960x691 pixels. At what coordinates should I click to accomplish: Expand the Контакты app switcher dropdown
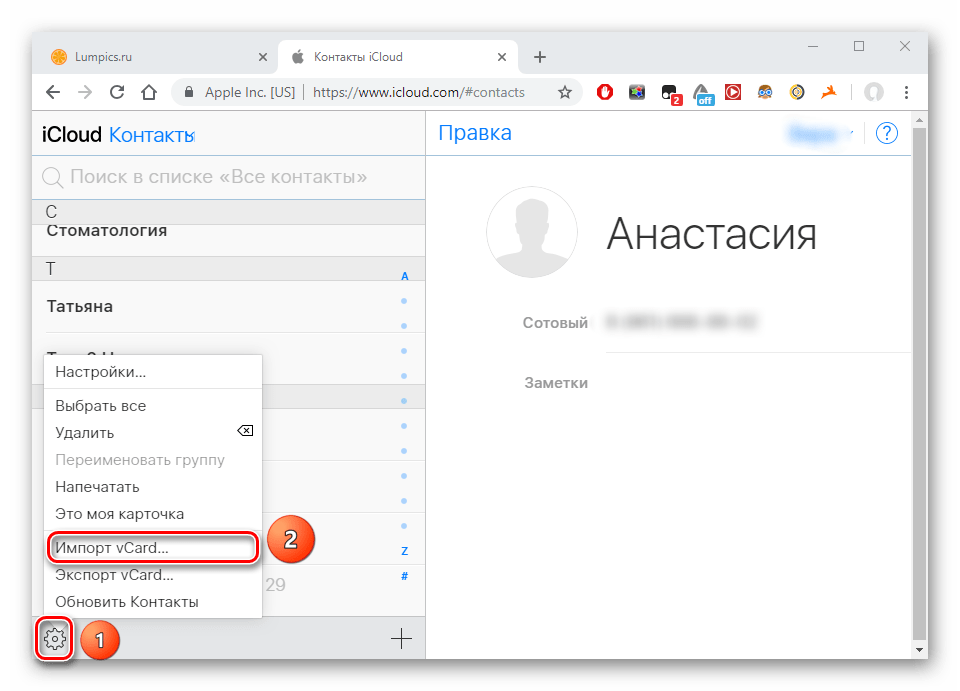point(152,135)
